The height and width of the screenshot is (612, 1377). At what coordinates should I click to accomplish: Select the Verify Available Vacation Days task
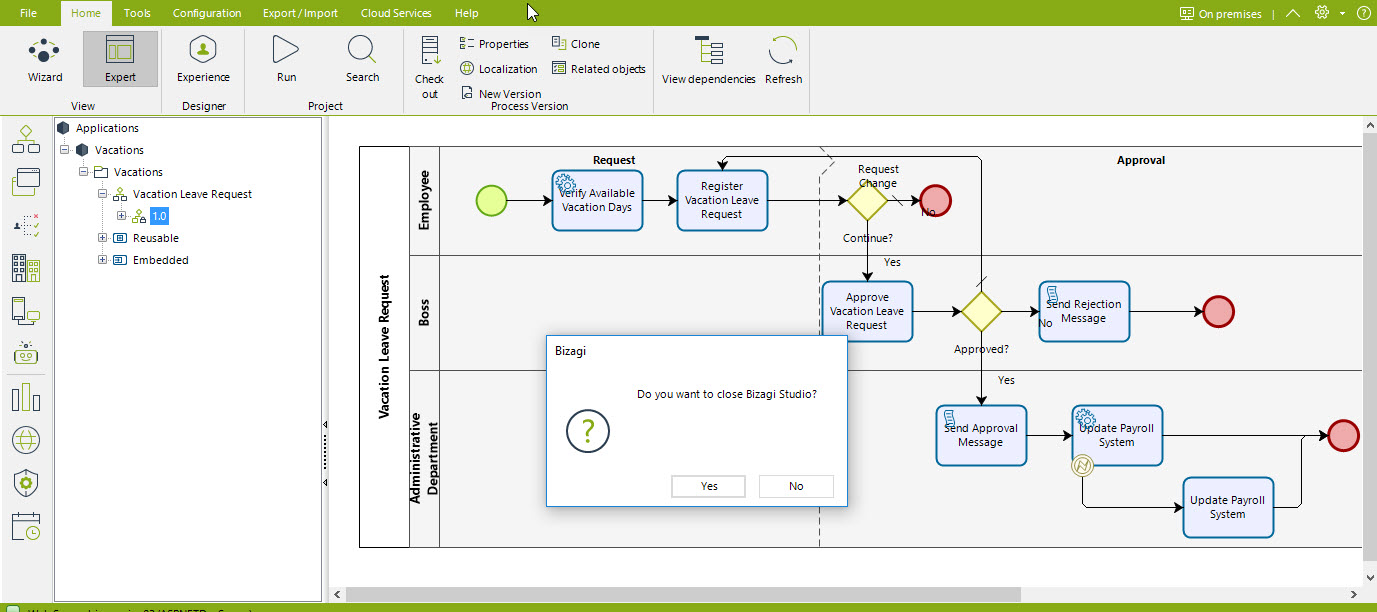coord(597,200)
